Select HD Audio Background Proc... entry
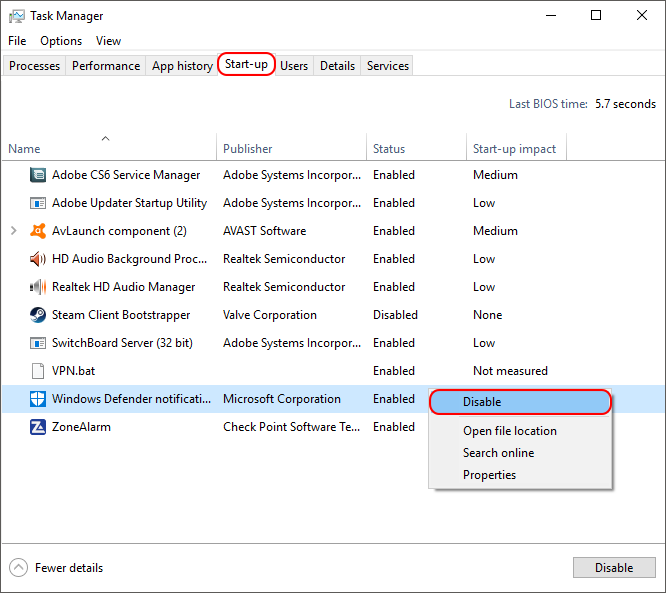Viewport: 666px width, 593px height. [333, 259]
